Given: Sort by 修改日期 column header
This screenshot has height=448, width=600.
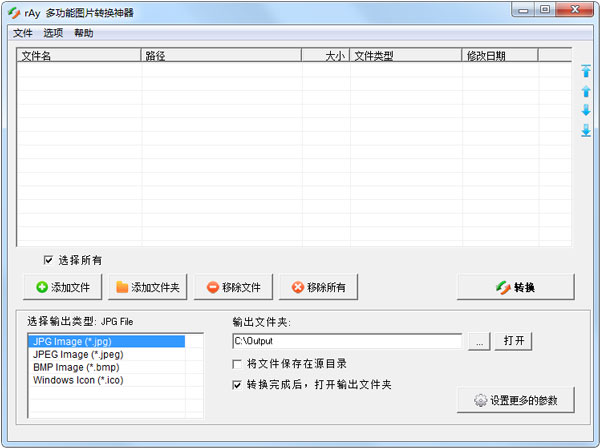Looking at the screenshot, I should [x=500, y=55].
